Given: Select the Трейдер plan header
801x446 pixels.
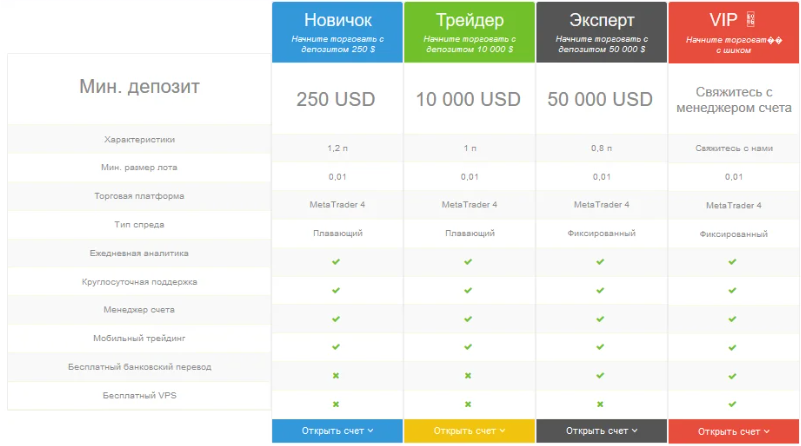Looking at the screenshot, I should 469,20.
